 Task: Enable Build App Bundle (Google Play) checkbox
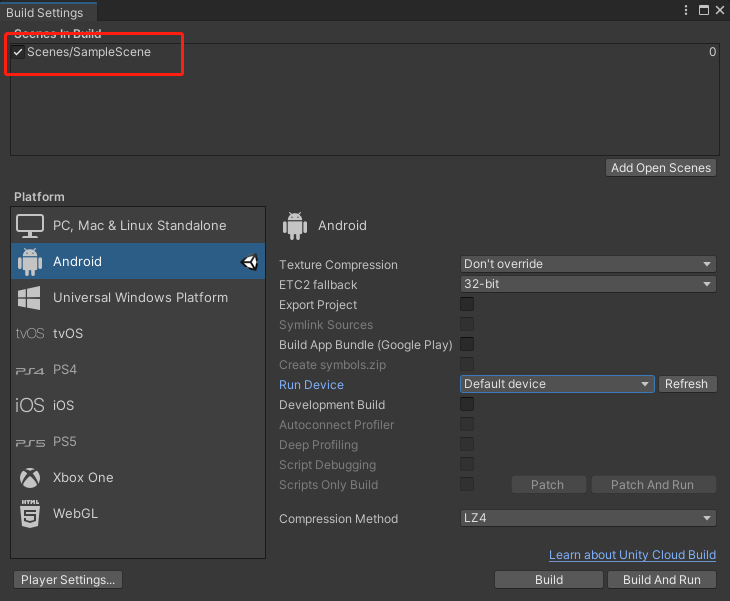467,344
